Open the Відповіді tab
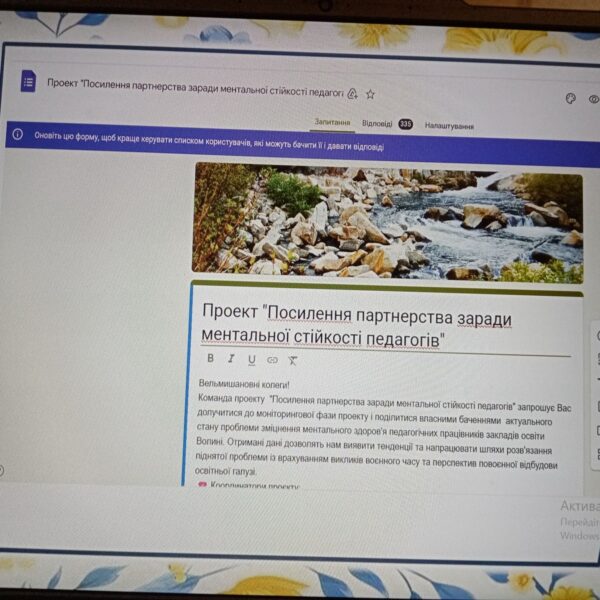600x600 pixels. [377, 124]
